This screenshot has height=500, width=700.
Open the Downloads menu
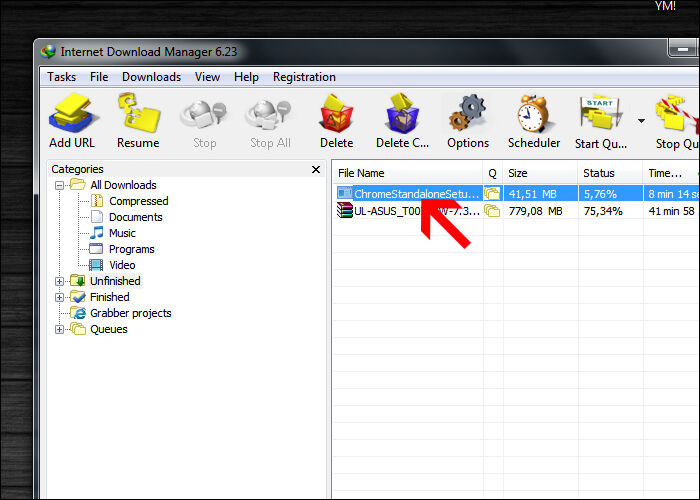click(x=151, y=77)
